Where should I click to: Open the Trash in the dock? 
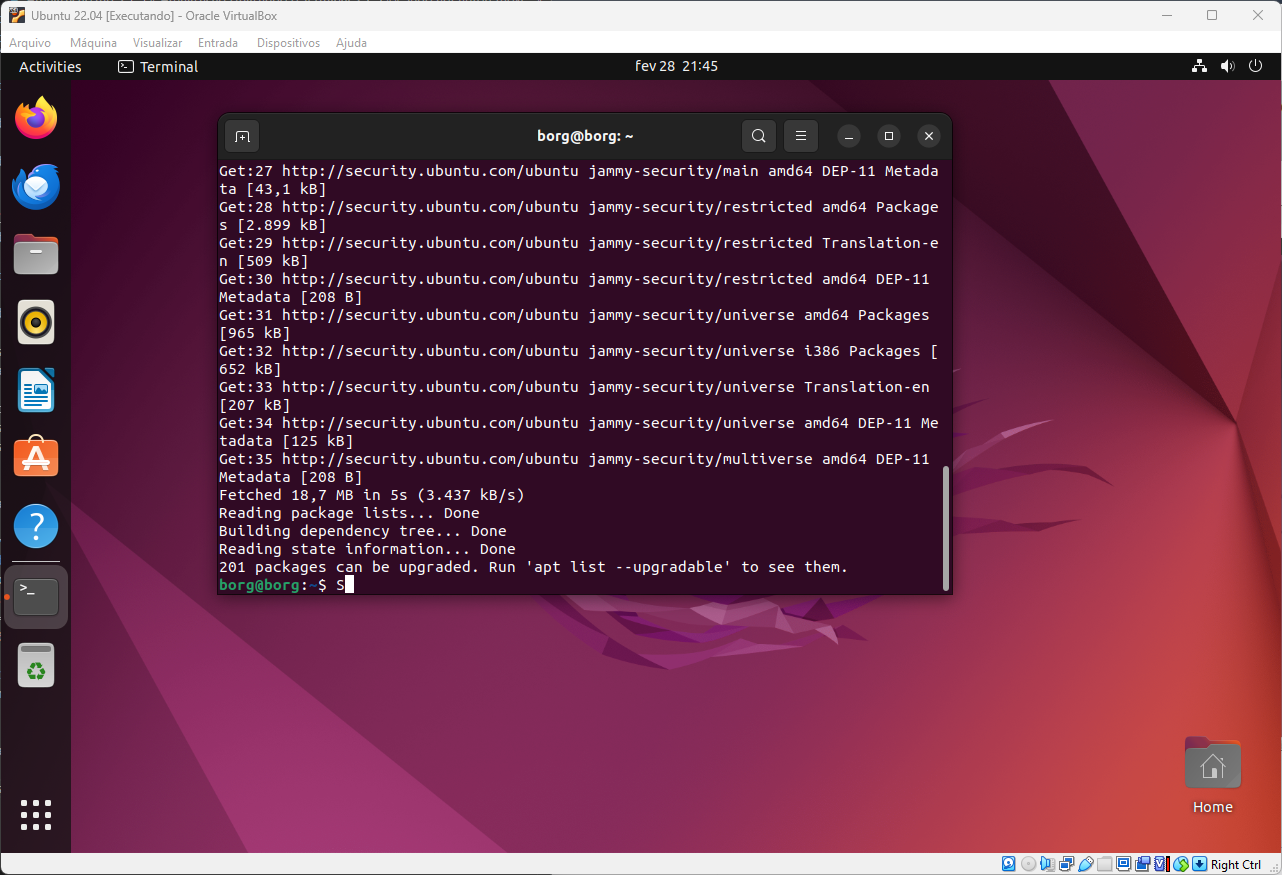[36, 665]
